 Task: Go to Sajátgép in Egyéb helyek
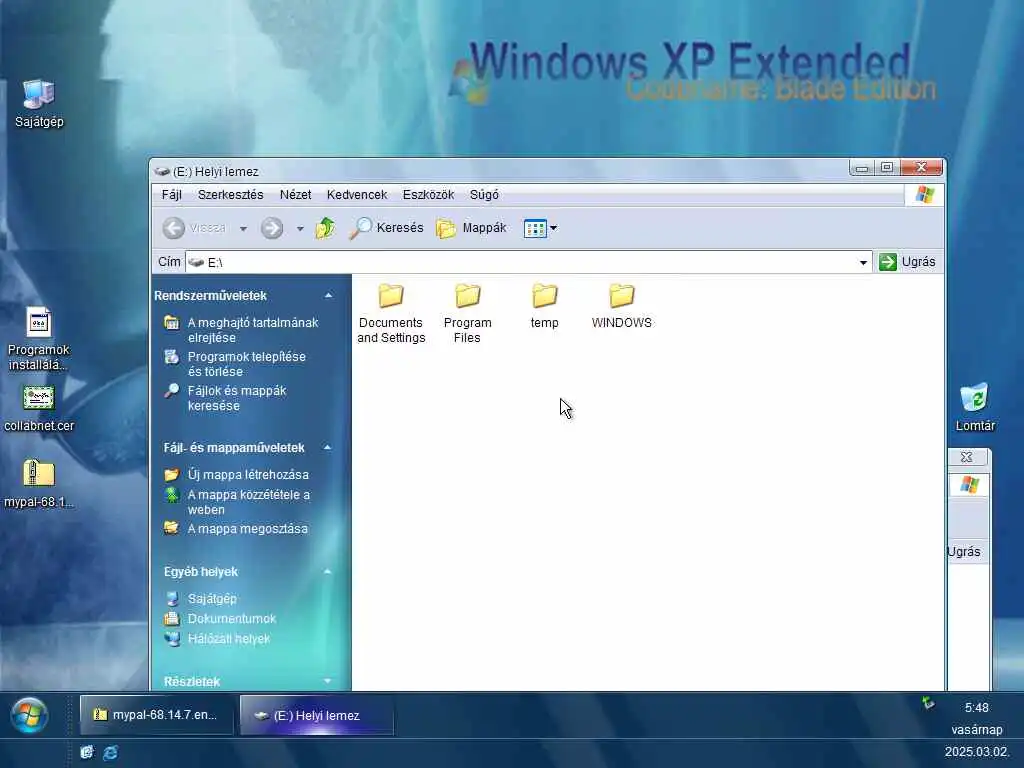(212, 598)
